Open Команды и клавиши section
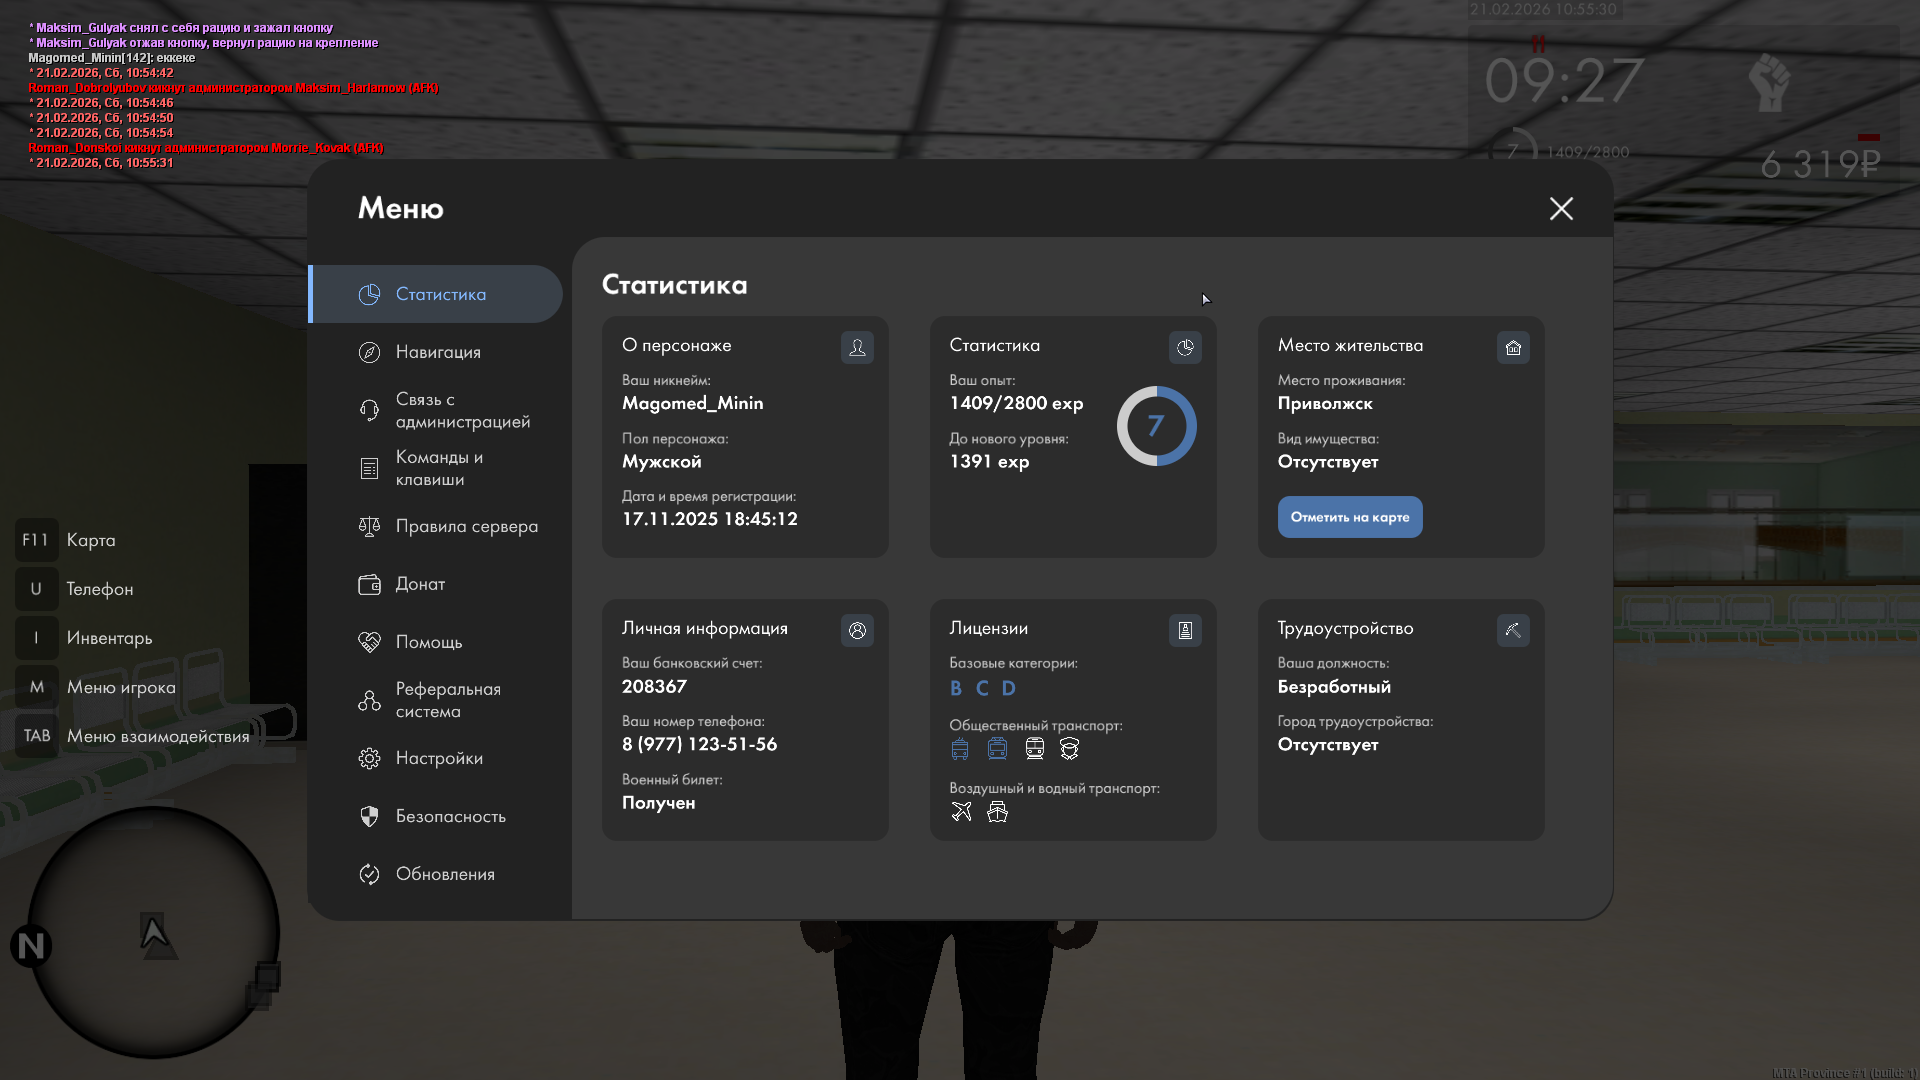The image size is (1920, 1080). (x=438, y=468)
